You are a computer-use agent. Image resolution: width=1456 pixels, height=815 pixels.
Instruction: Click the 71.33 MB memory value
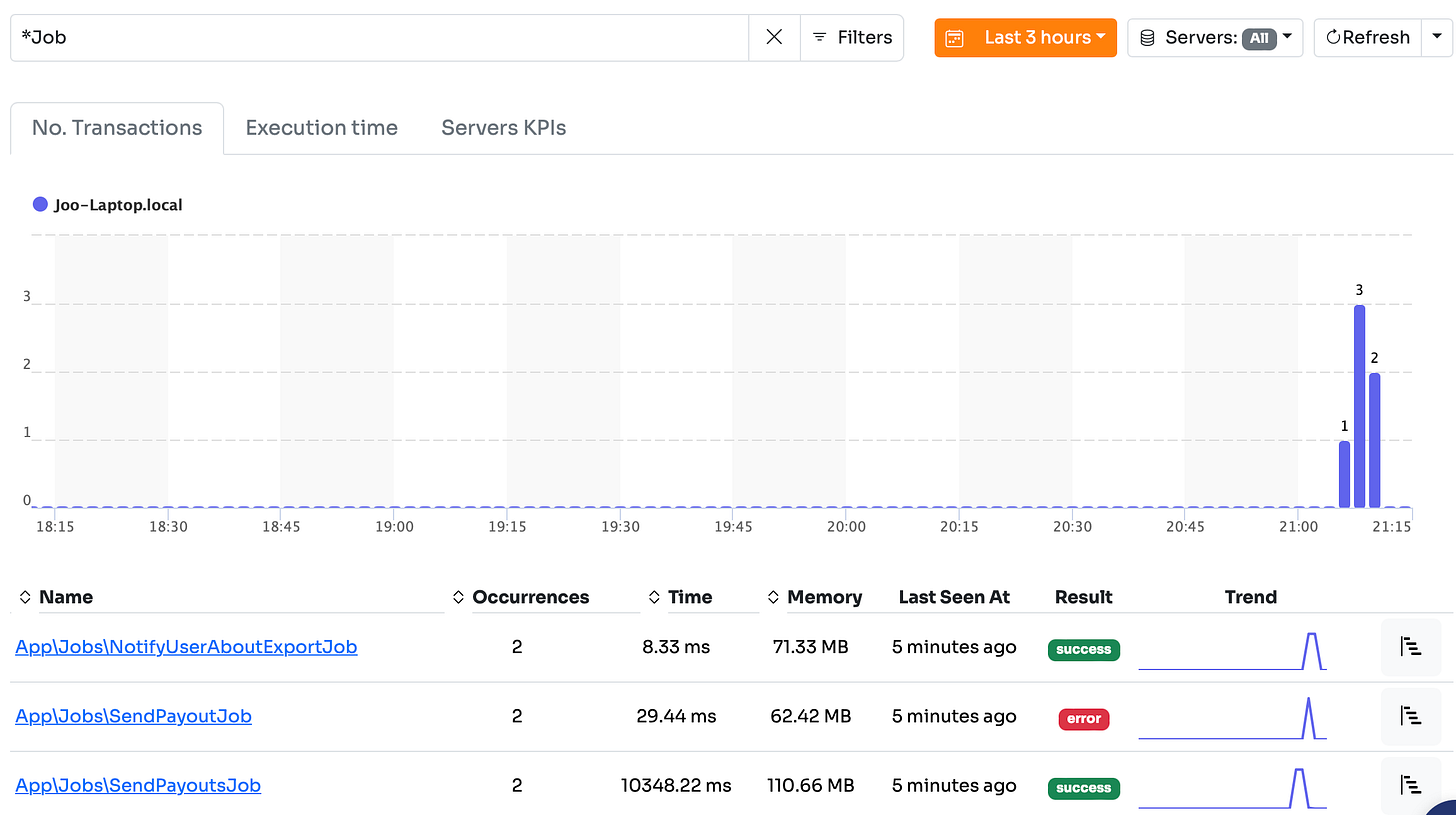pyautogui.click(x=810, y=647)
